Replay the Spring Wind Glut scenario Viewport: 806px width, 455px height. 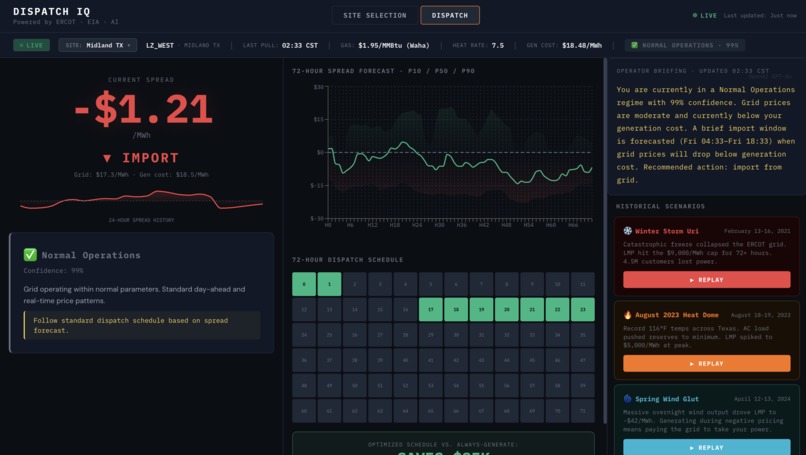[707, 447]
